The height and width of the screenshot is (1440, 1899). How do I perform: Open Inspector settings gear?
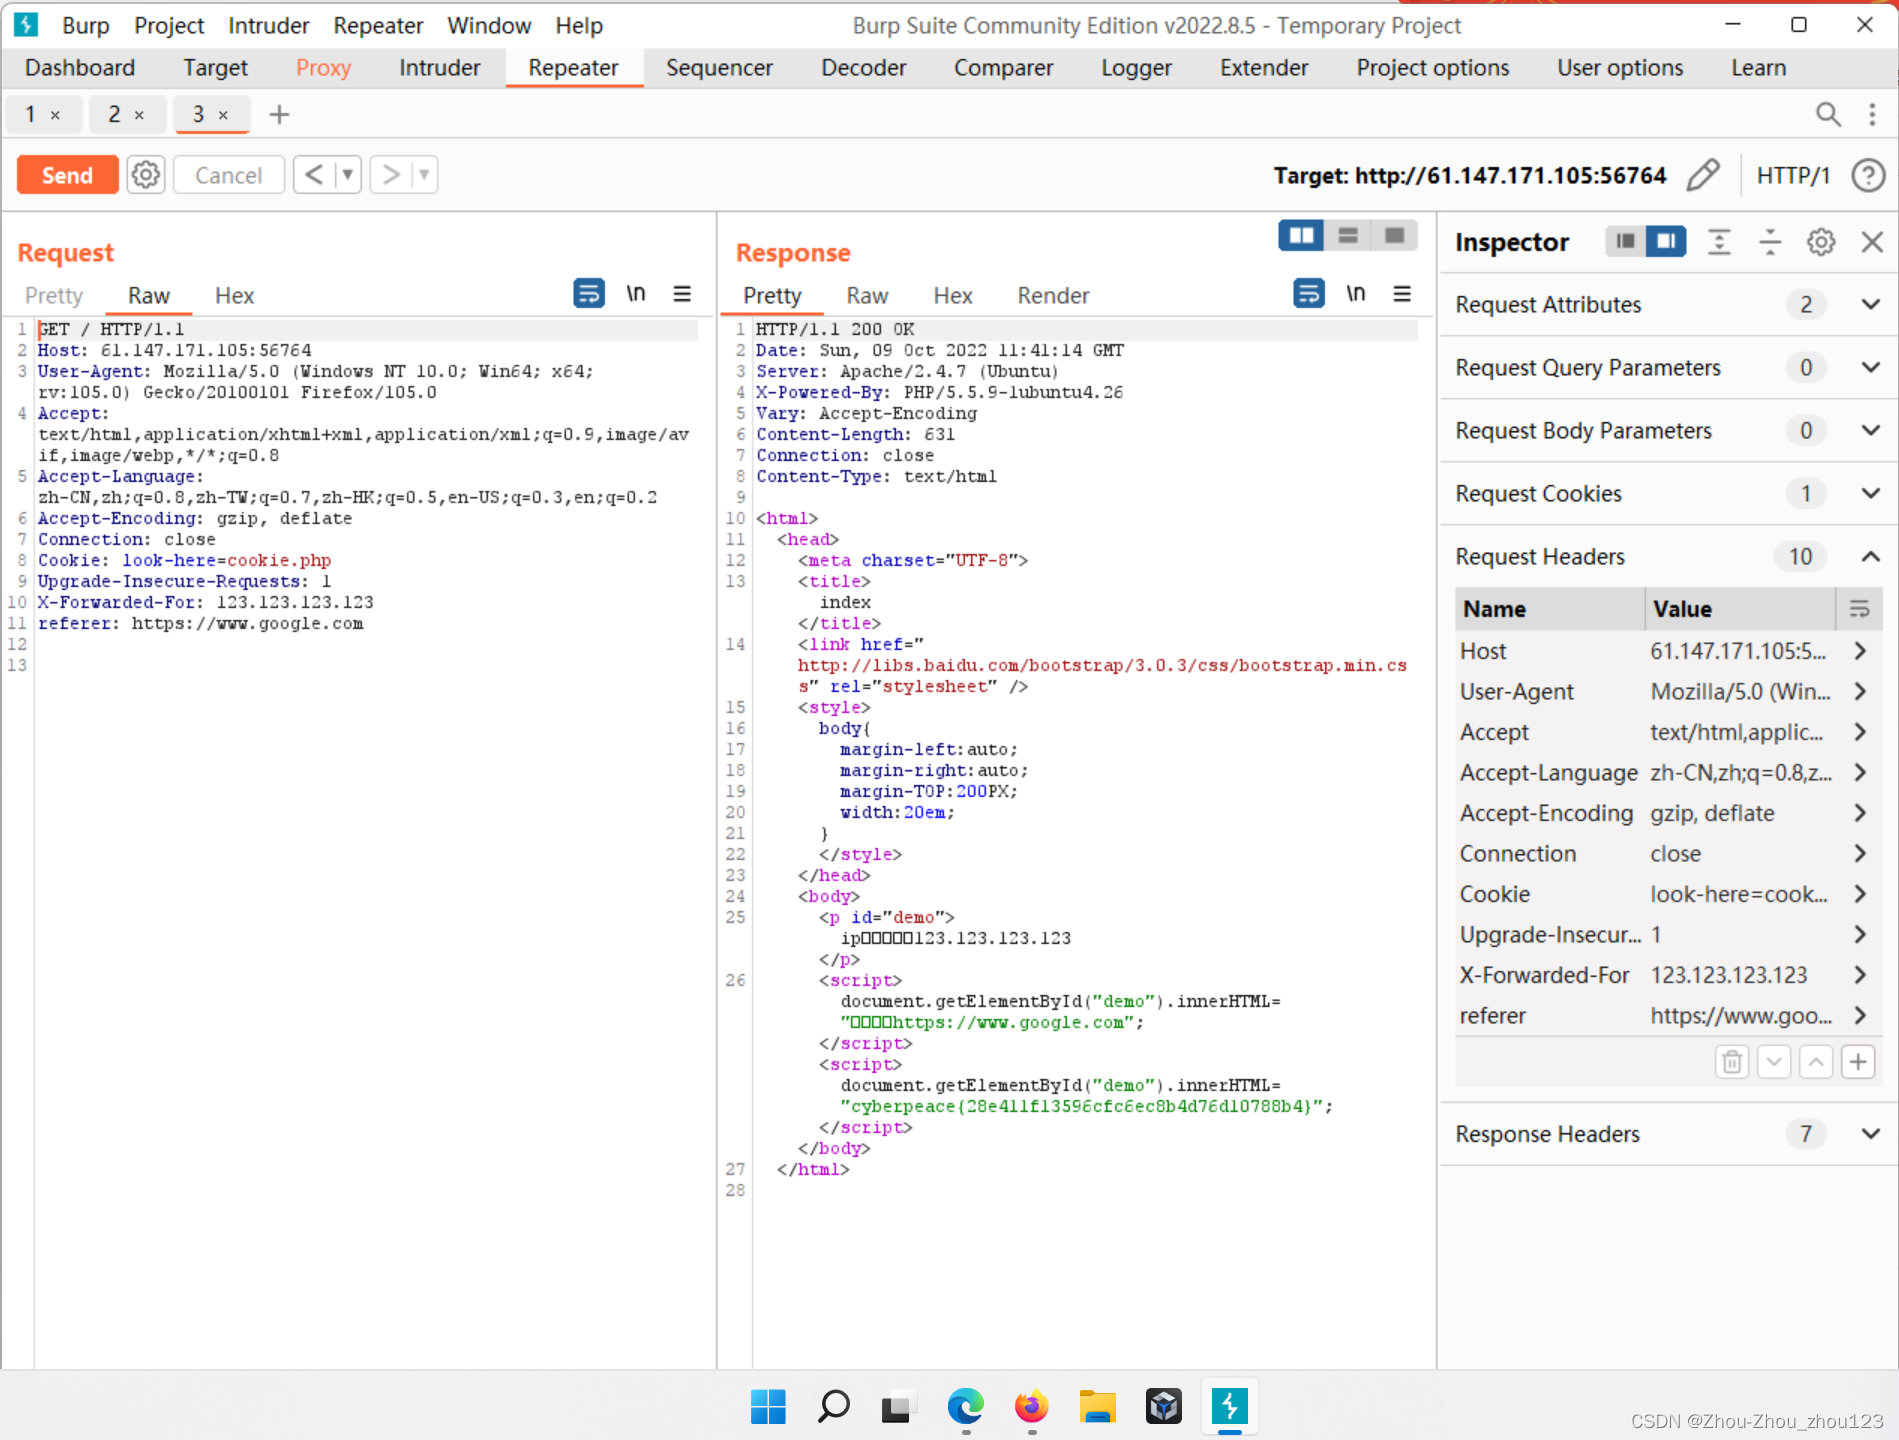coord(1821,241)
